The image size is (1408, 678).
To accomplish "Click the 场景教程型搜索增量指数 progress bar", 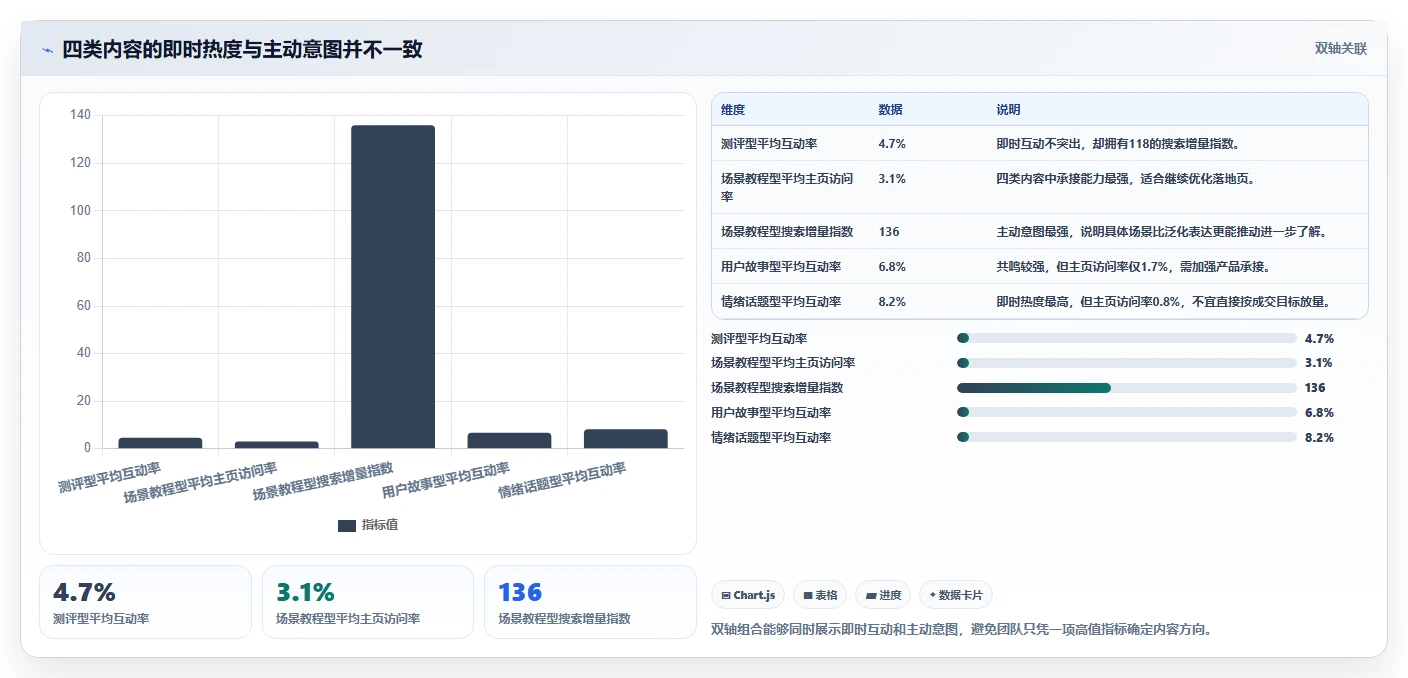I will click(x=1127, y=388).
